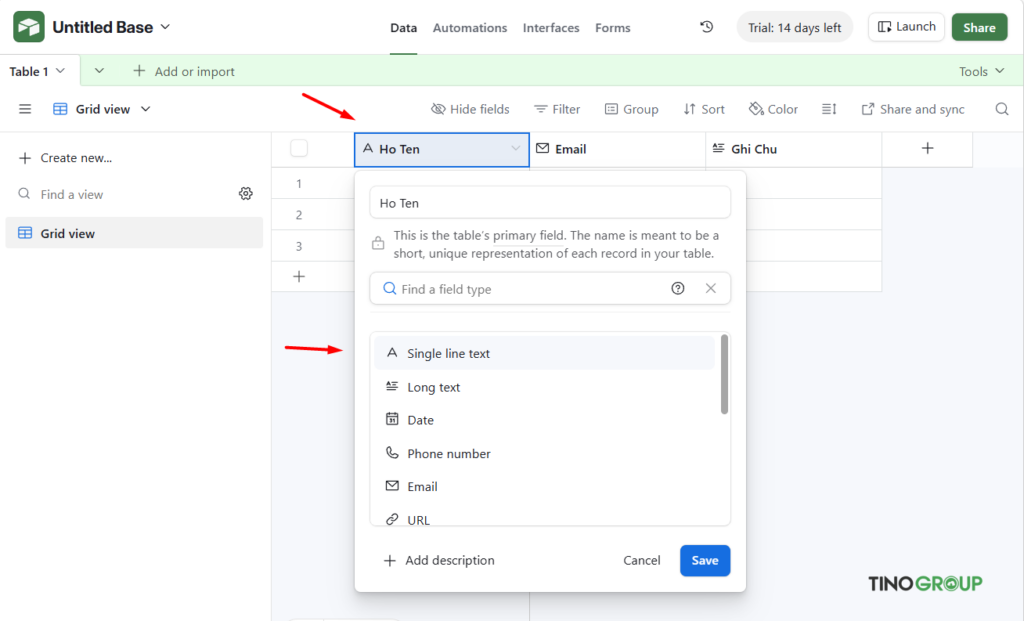Image resolution: width=1024 pixels, height=621 pixels.
Task: Open base history via the clock icon
Action: (x=706, y=27)
